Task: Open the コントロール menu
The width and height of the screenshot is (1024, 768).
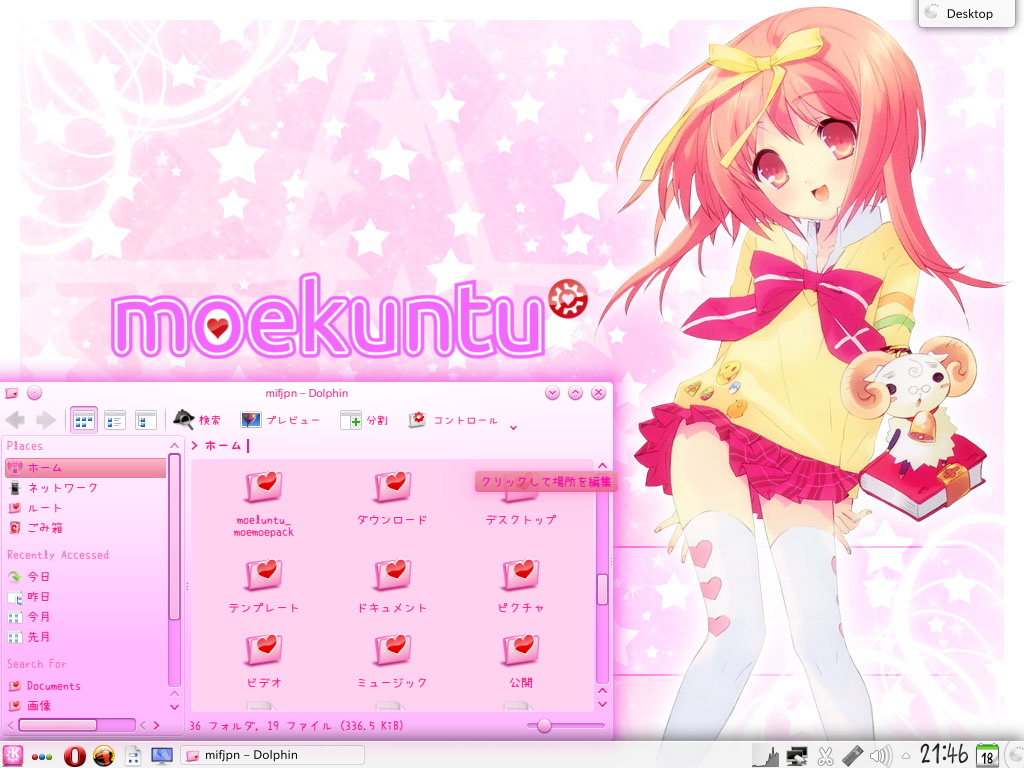Action: pyautogui.click(x=453, y=420)
